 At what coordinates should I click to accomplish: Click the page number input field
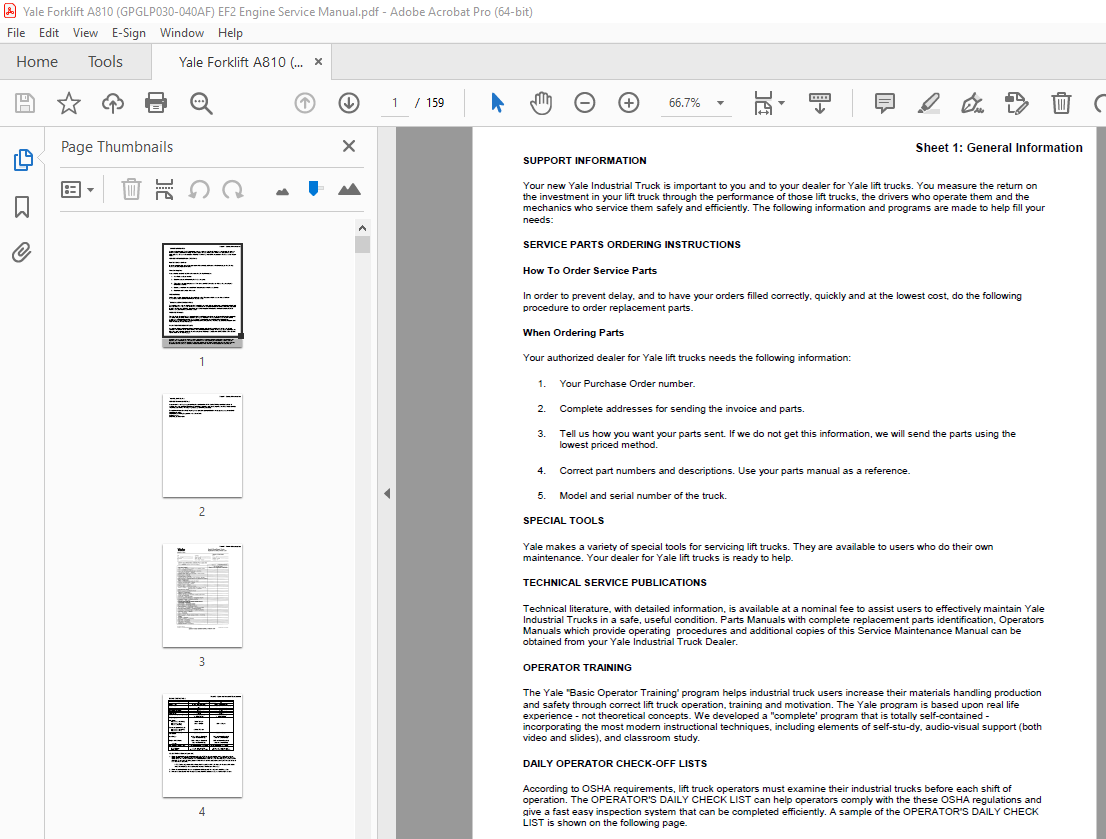click(x=395, y=103)
